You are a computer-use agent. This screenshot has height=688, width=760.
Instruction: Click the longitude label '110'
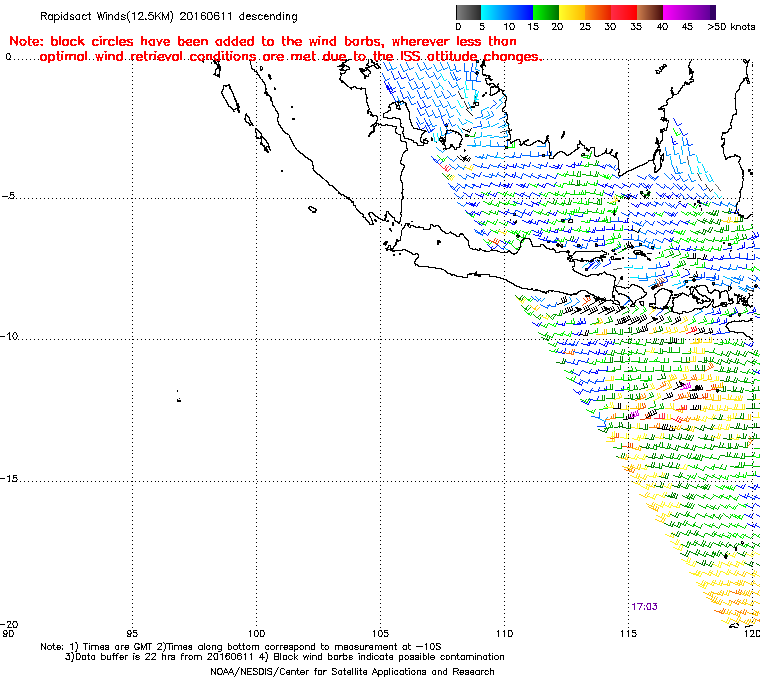pyautogui.click(x=505, y=633)
